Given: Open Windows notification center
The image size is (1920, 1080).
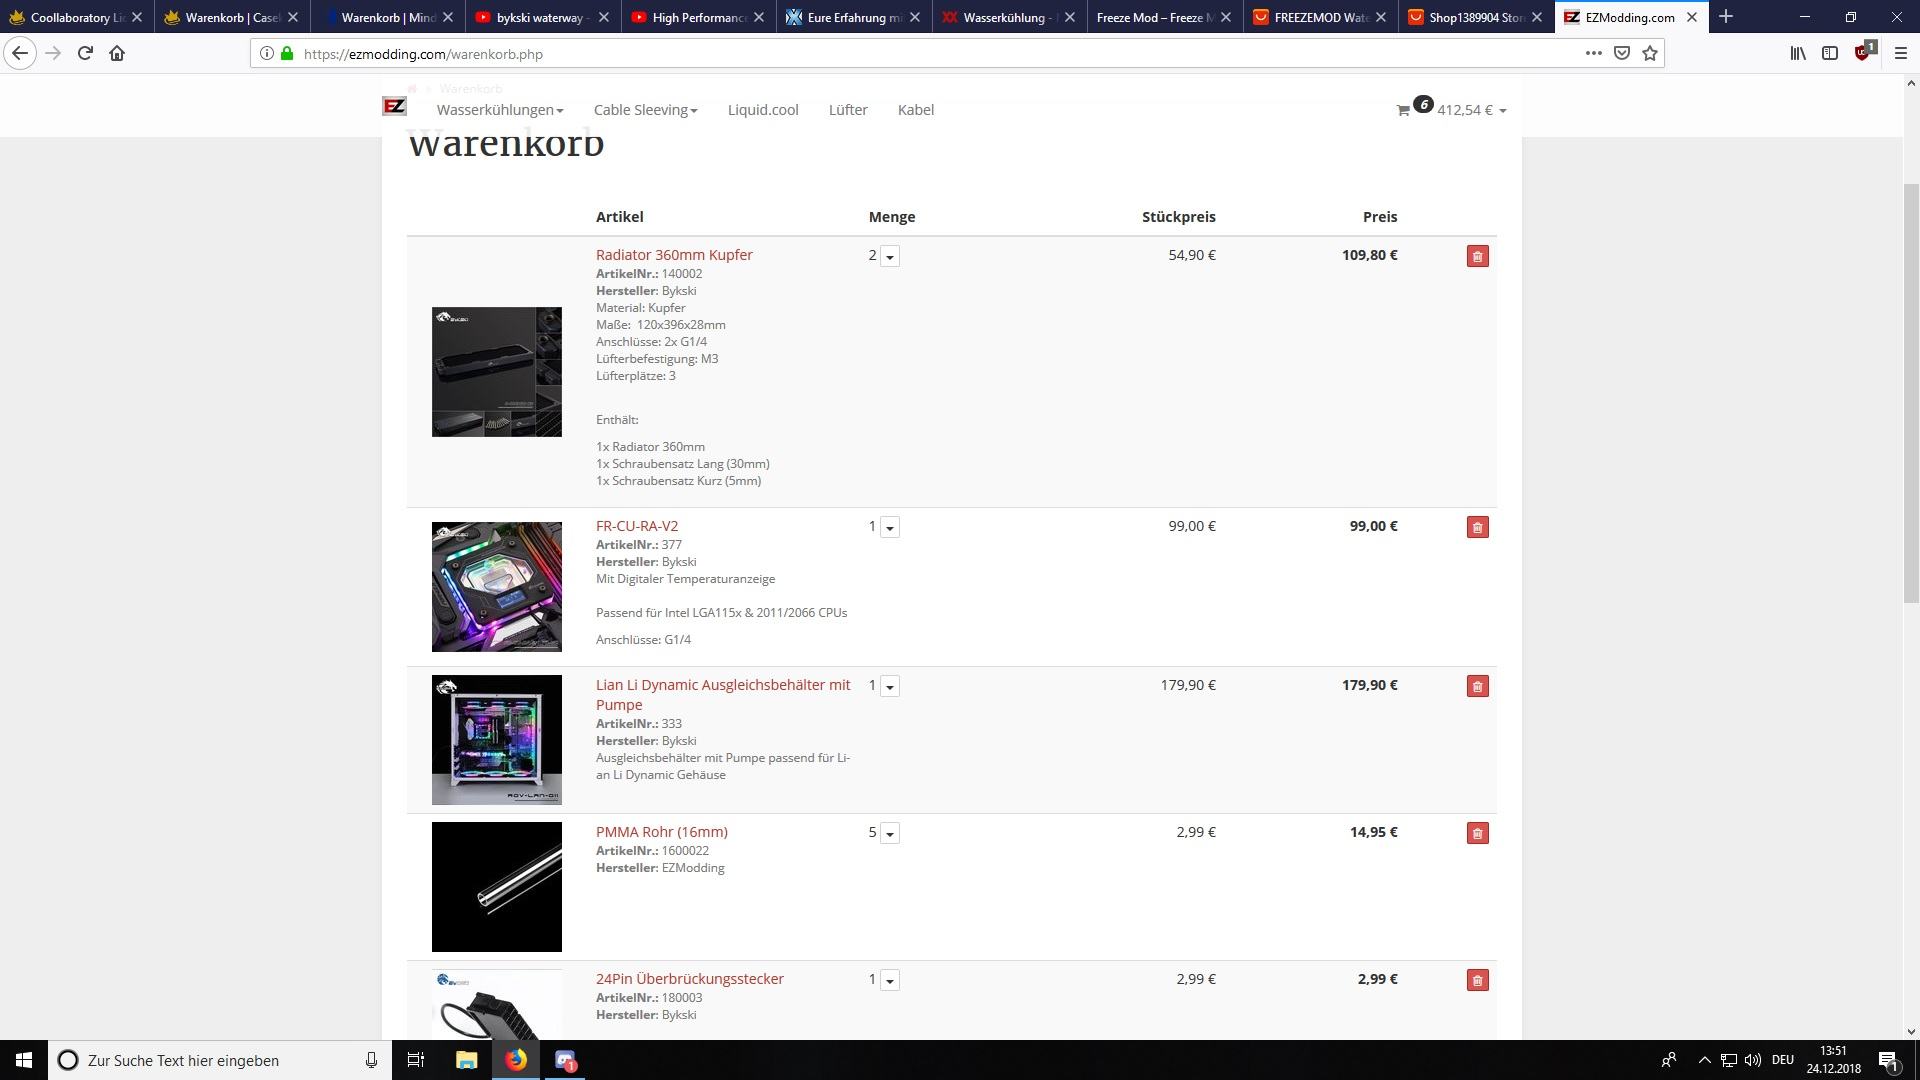Looking at the screenshot, I should pyautogui.click(x=1888, y=1060).
